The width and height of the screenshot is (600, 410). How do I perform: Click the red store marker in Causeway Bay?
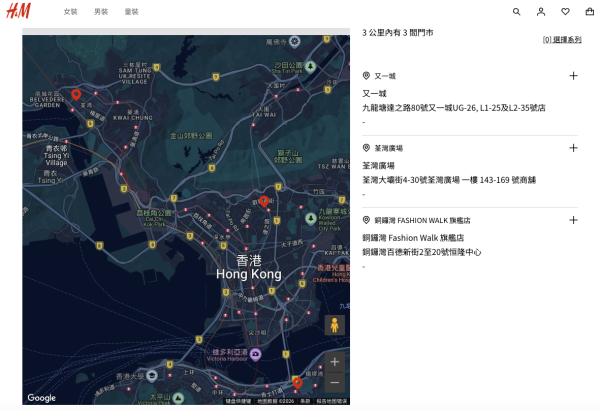(x=297, y=382)
